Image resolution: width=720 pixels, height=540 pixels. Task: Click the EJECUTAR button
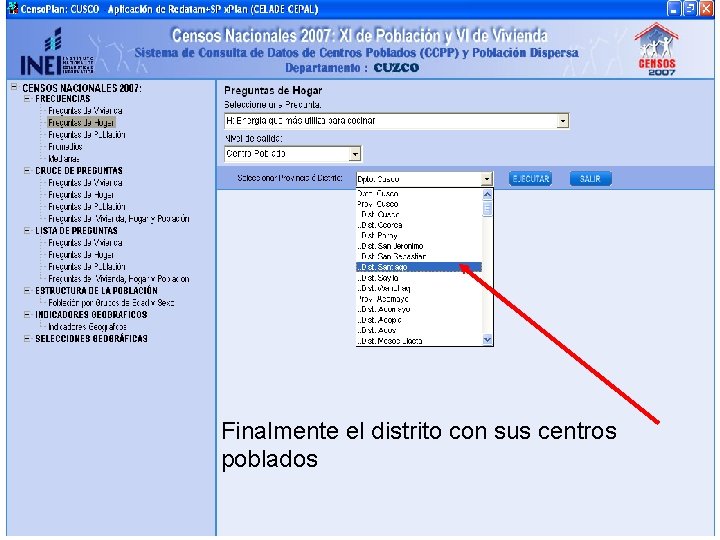tap(530, 179)
